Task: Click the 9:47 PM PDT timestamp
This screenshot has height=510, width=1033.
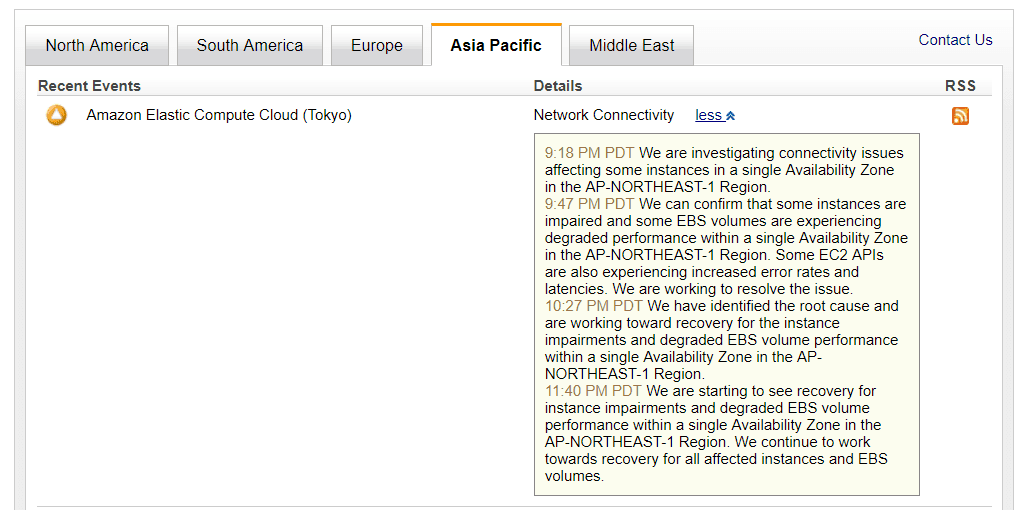Action: coord(589,204)
